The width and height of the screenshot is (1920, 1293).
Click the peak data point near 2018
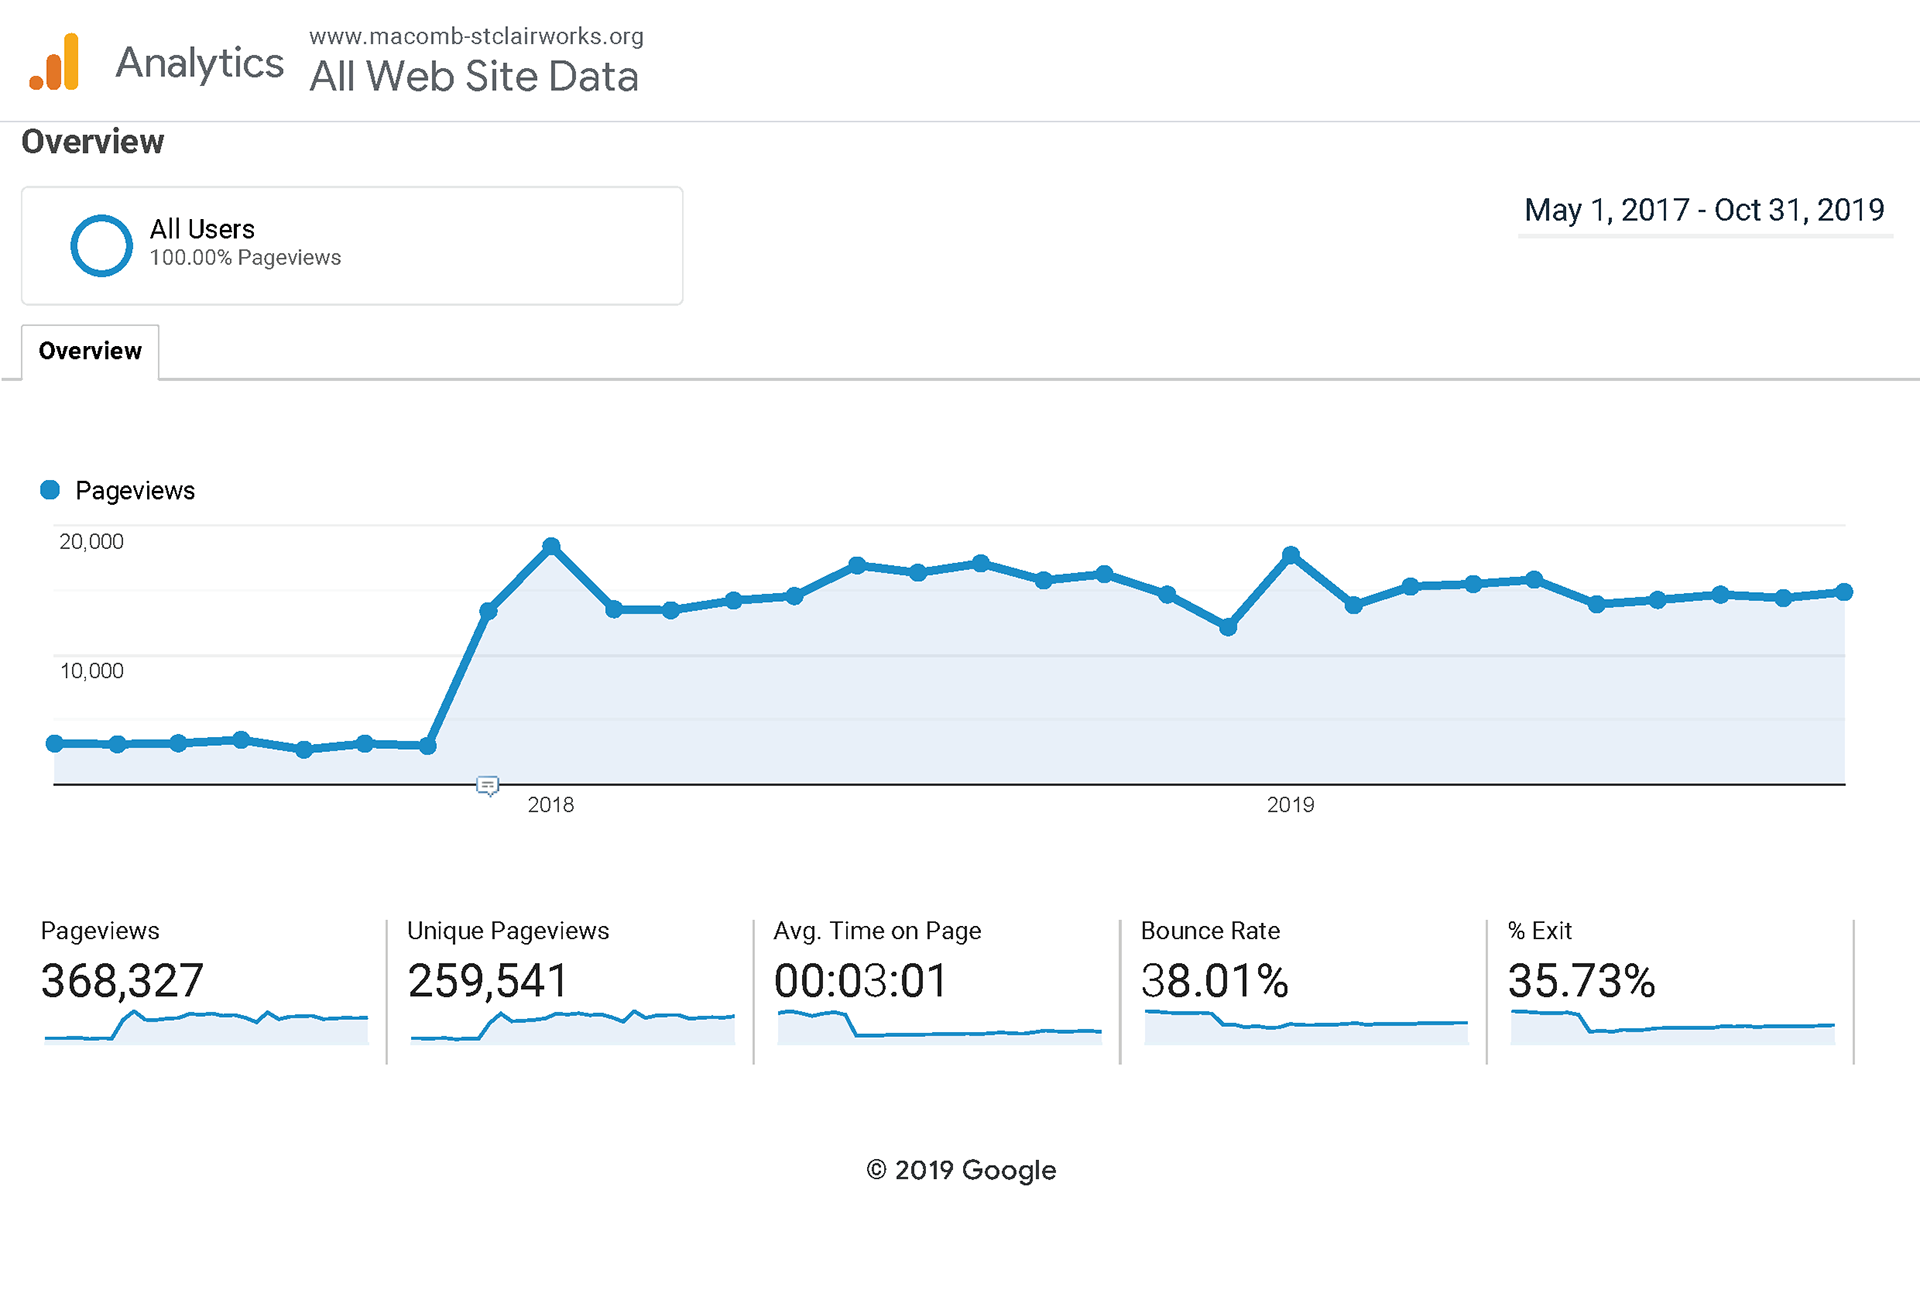pyautogui.click(x=551, y=546)
